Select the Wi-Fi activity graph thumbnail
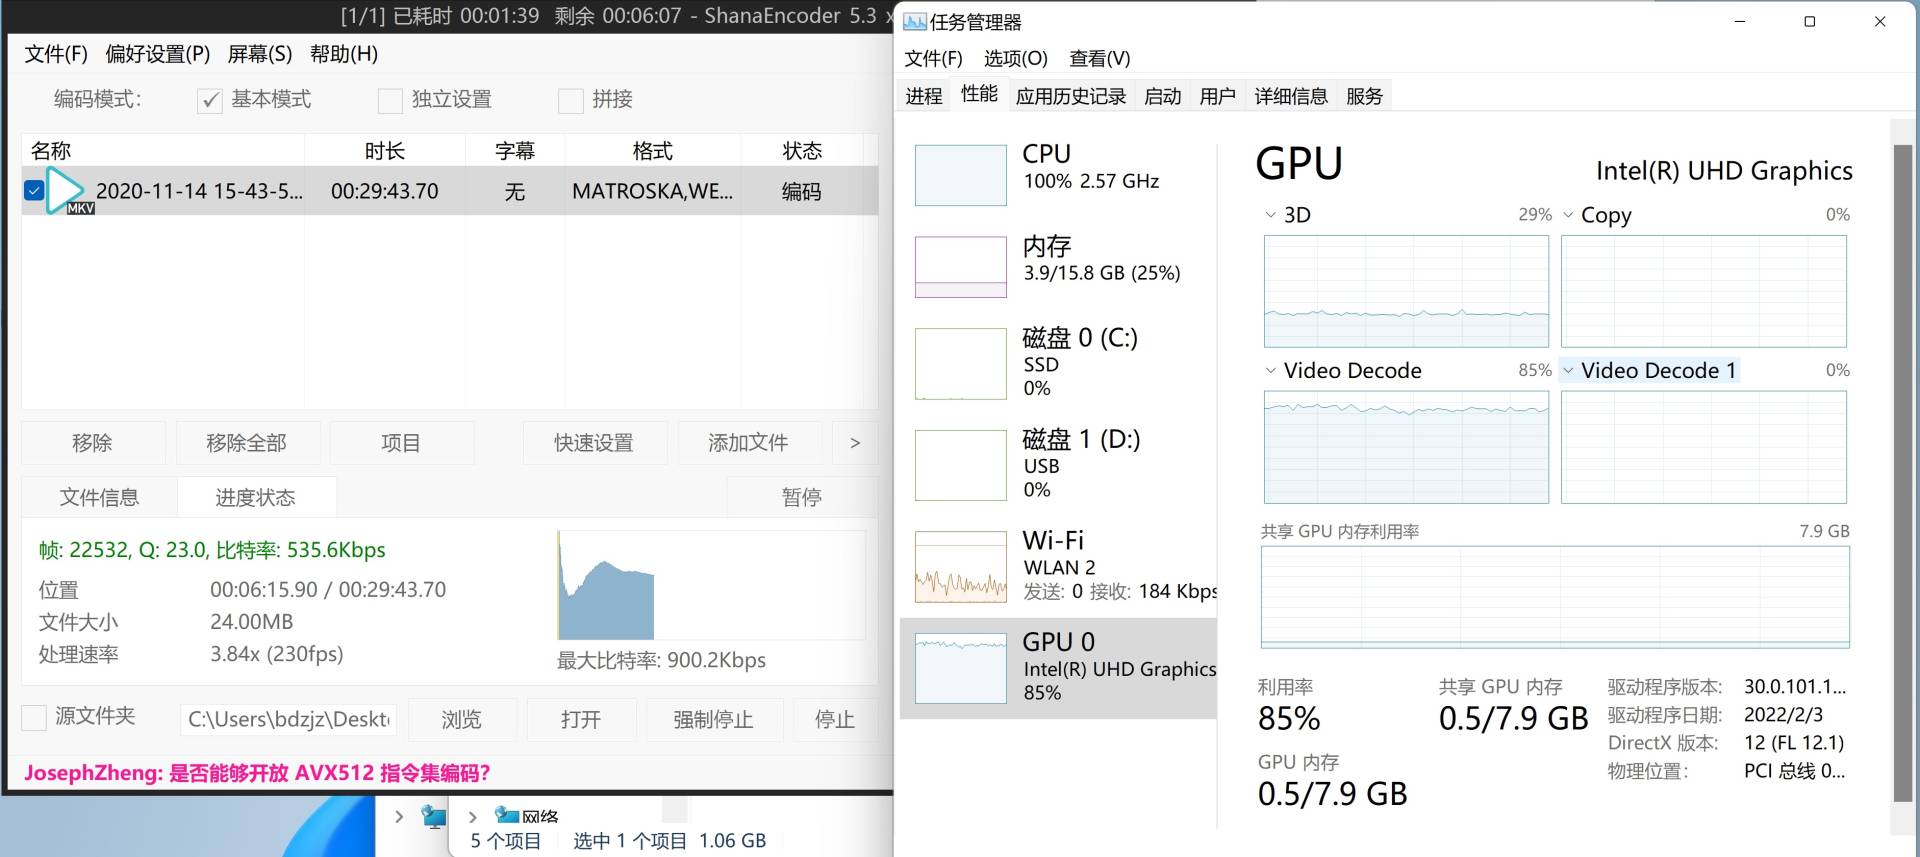Viewport: 1920px width, 857px height. tap(960, 567)
